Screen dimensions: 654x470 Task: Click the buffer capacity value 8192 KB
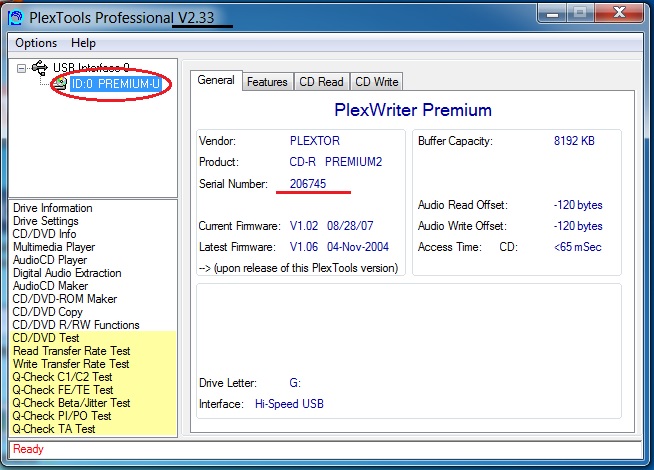(574, 141)
